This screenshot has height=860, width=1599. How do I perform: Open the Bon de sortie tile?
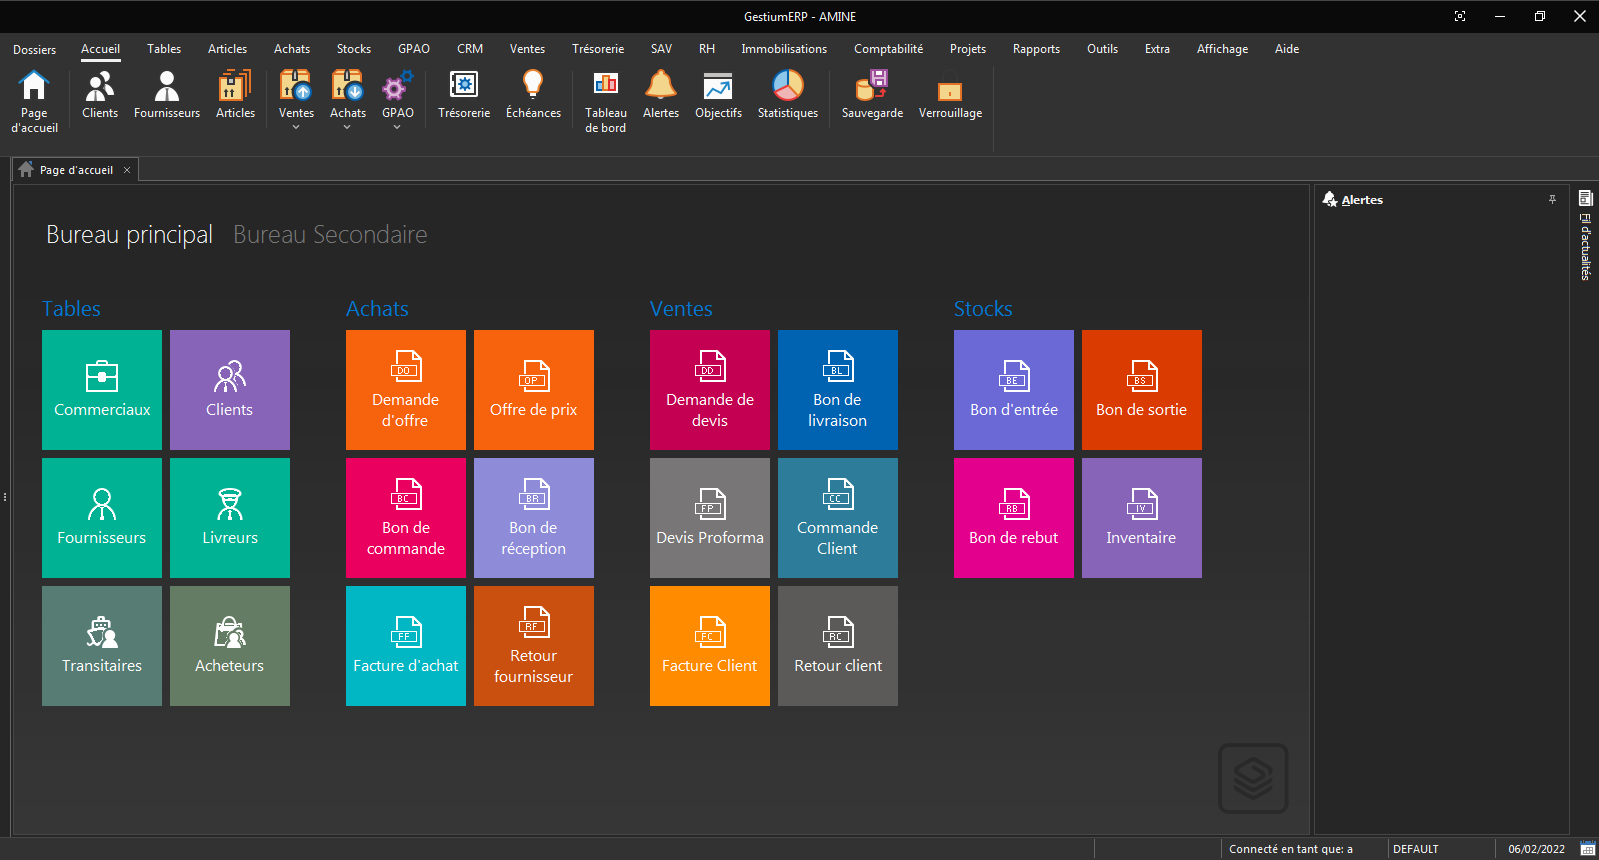point(1142,390)
